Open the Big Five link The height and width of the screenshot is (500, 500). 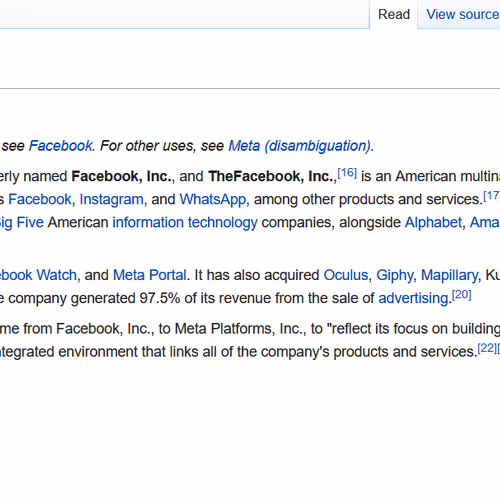pyautogui.click(x=22, y=222)
